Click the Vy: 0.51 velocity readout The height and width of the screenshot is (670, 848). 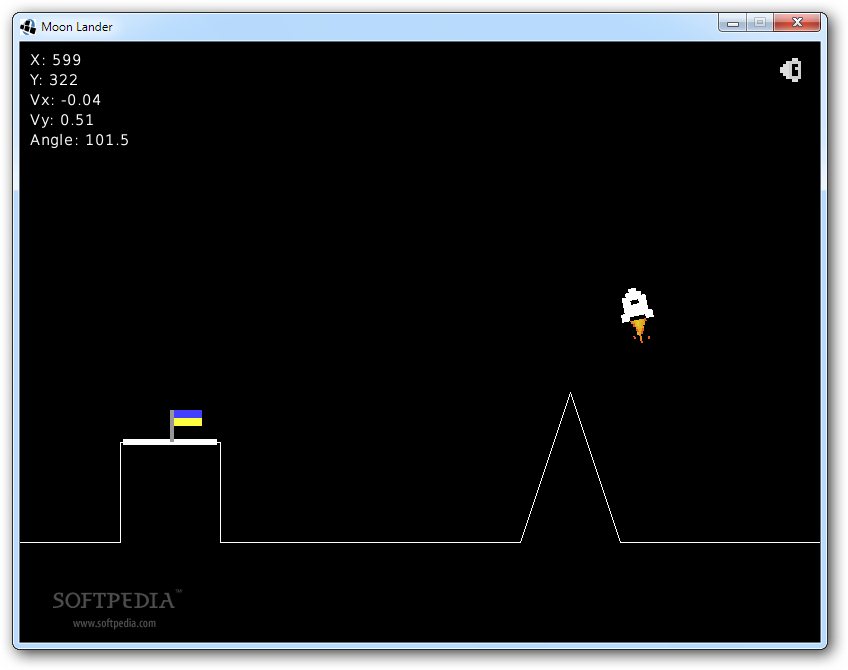click(62, 120)
